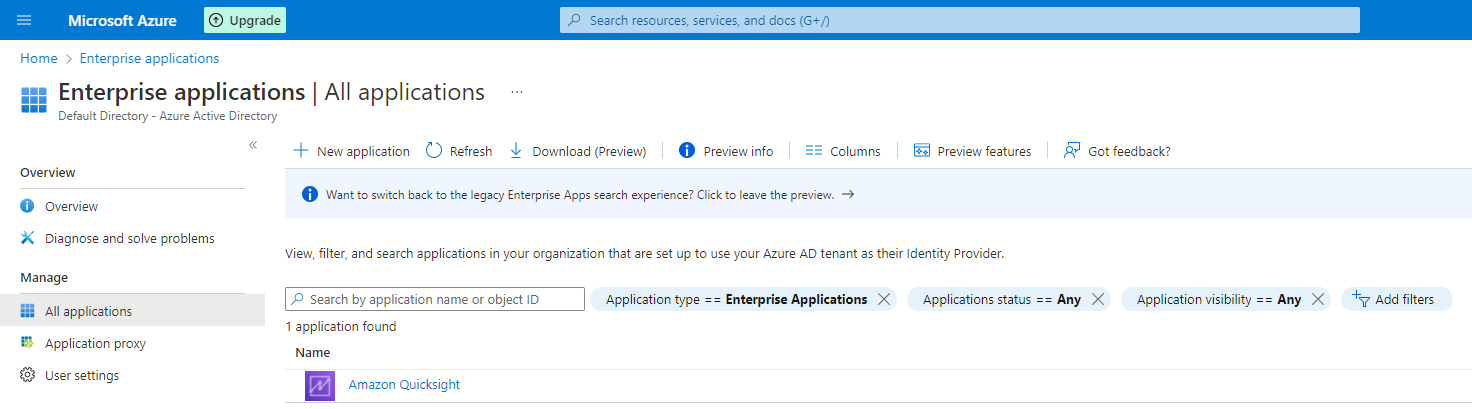Remove the Application type filter
Screen dimensions: 1472x409
tap(884, 299)
